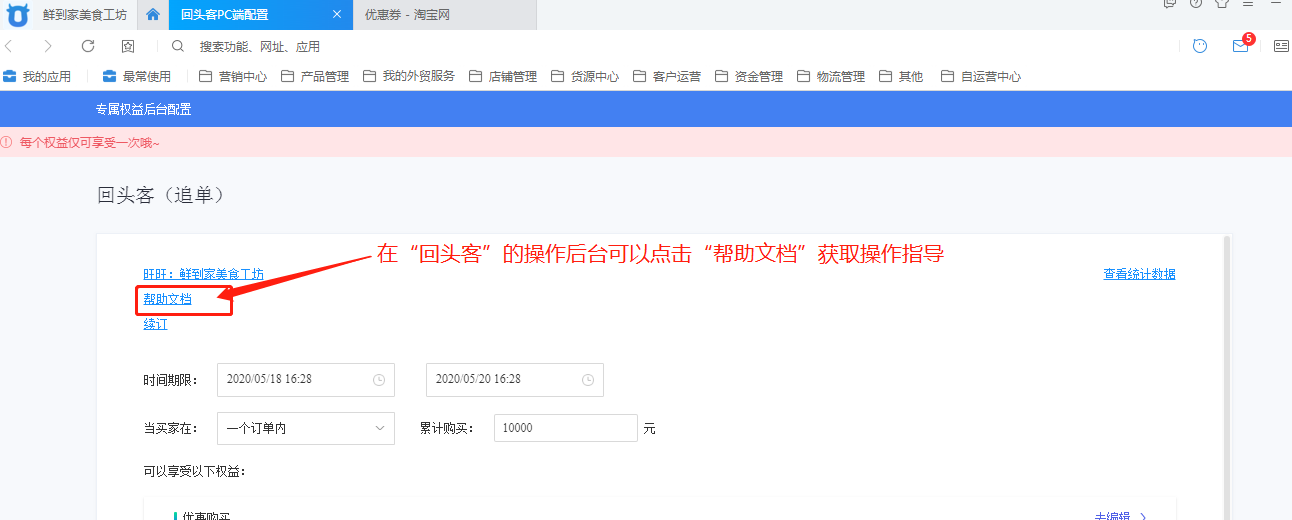Open the skin shirt icon

point(1222,3)
